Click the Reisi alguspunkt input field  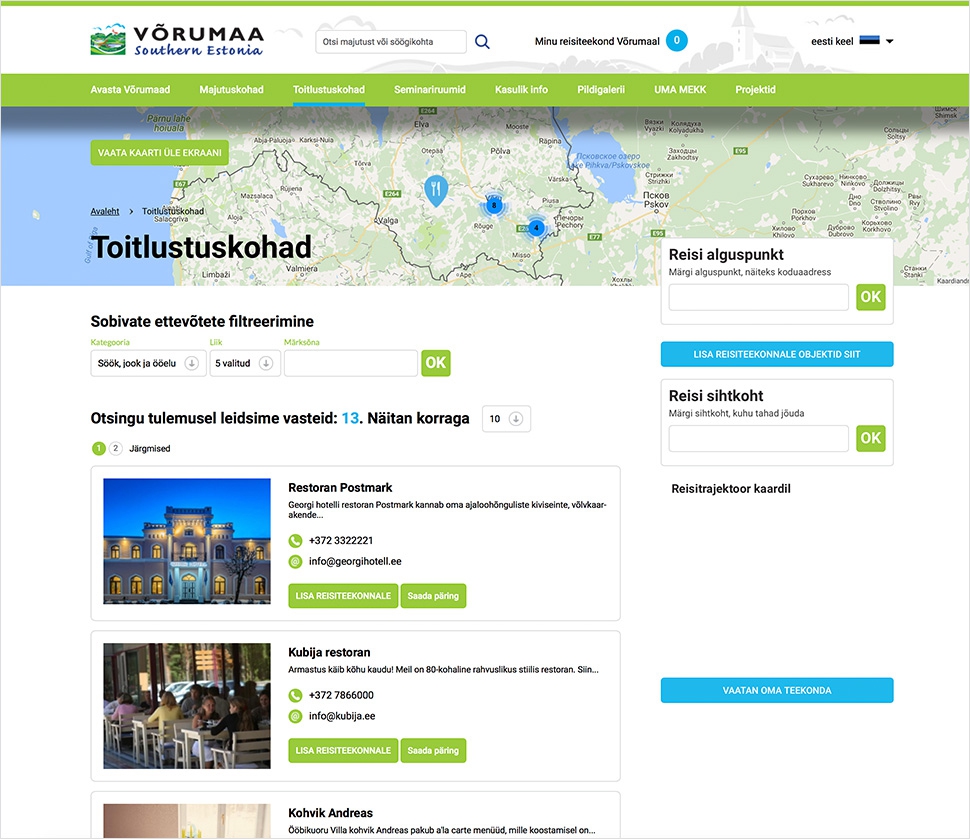click(758, 297)
